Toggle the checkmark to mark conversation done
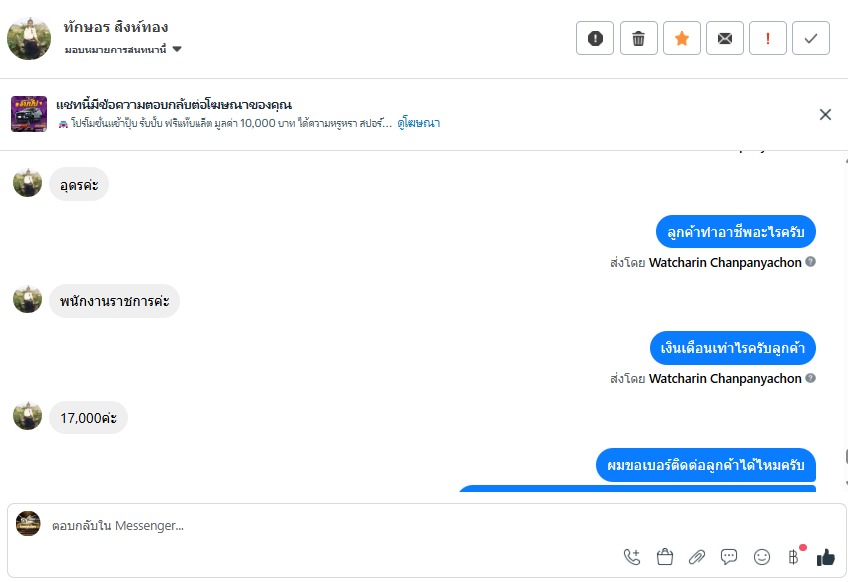848x582 pixels. point(811,39)
